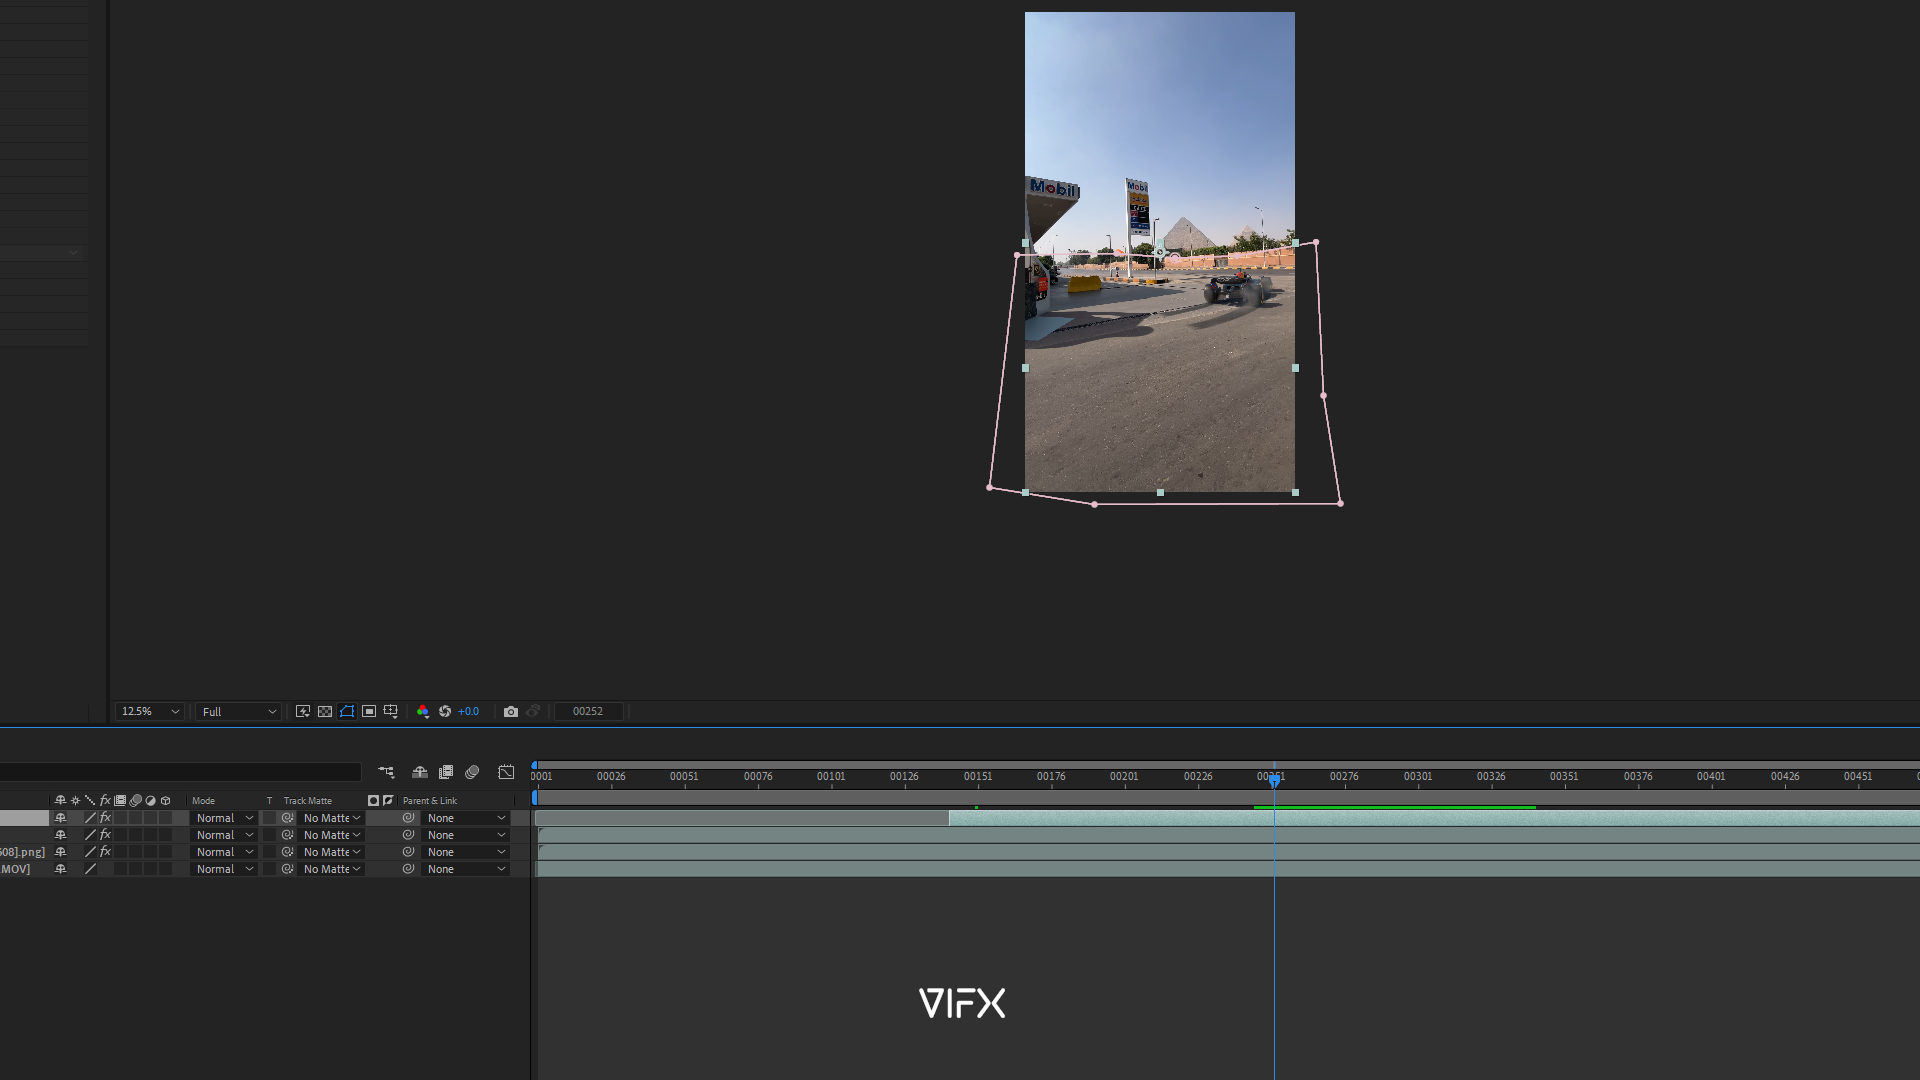The image size is (1920, 1080).
Task: Toggle the Motion Blur enable switch
Action: click(x=472, y=772)
